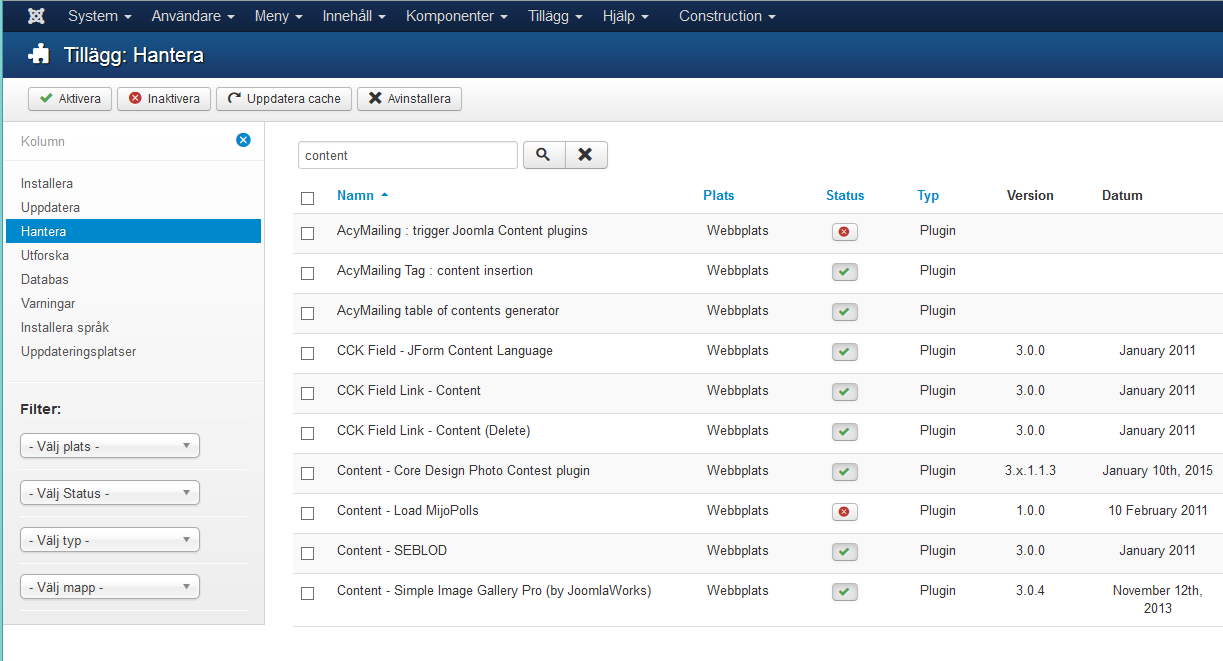Click the Version column header

[1030, 196]
